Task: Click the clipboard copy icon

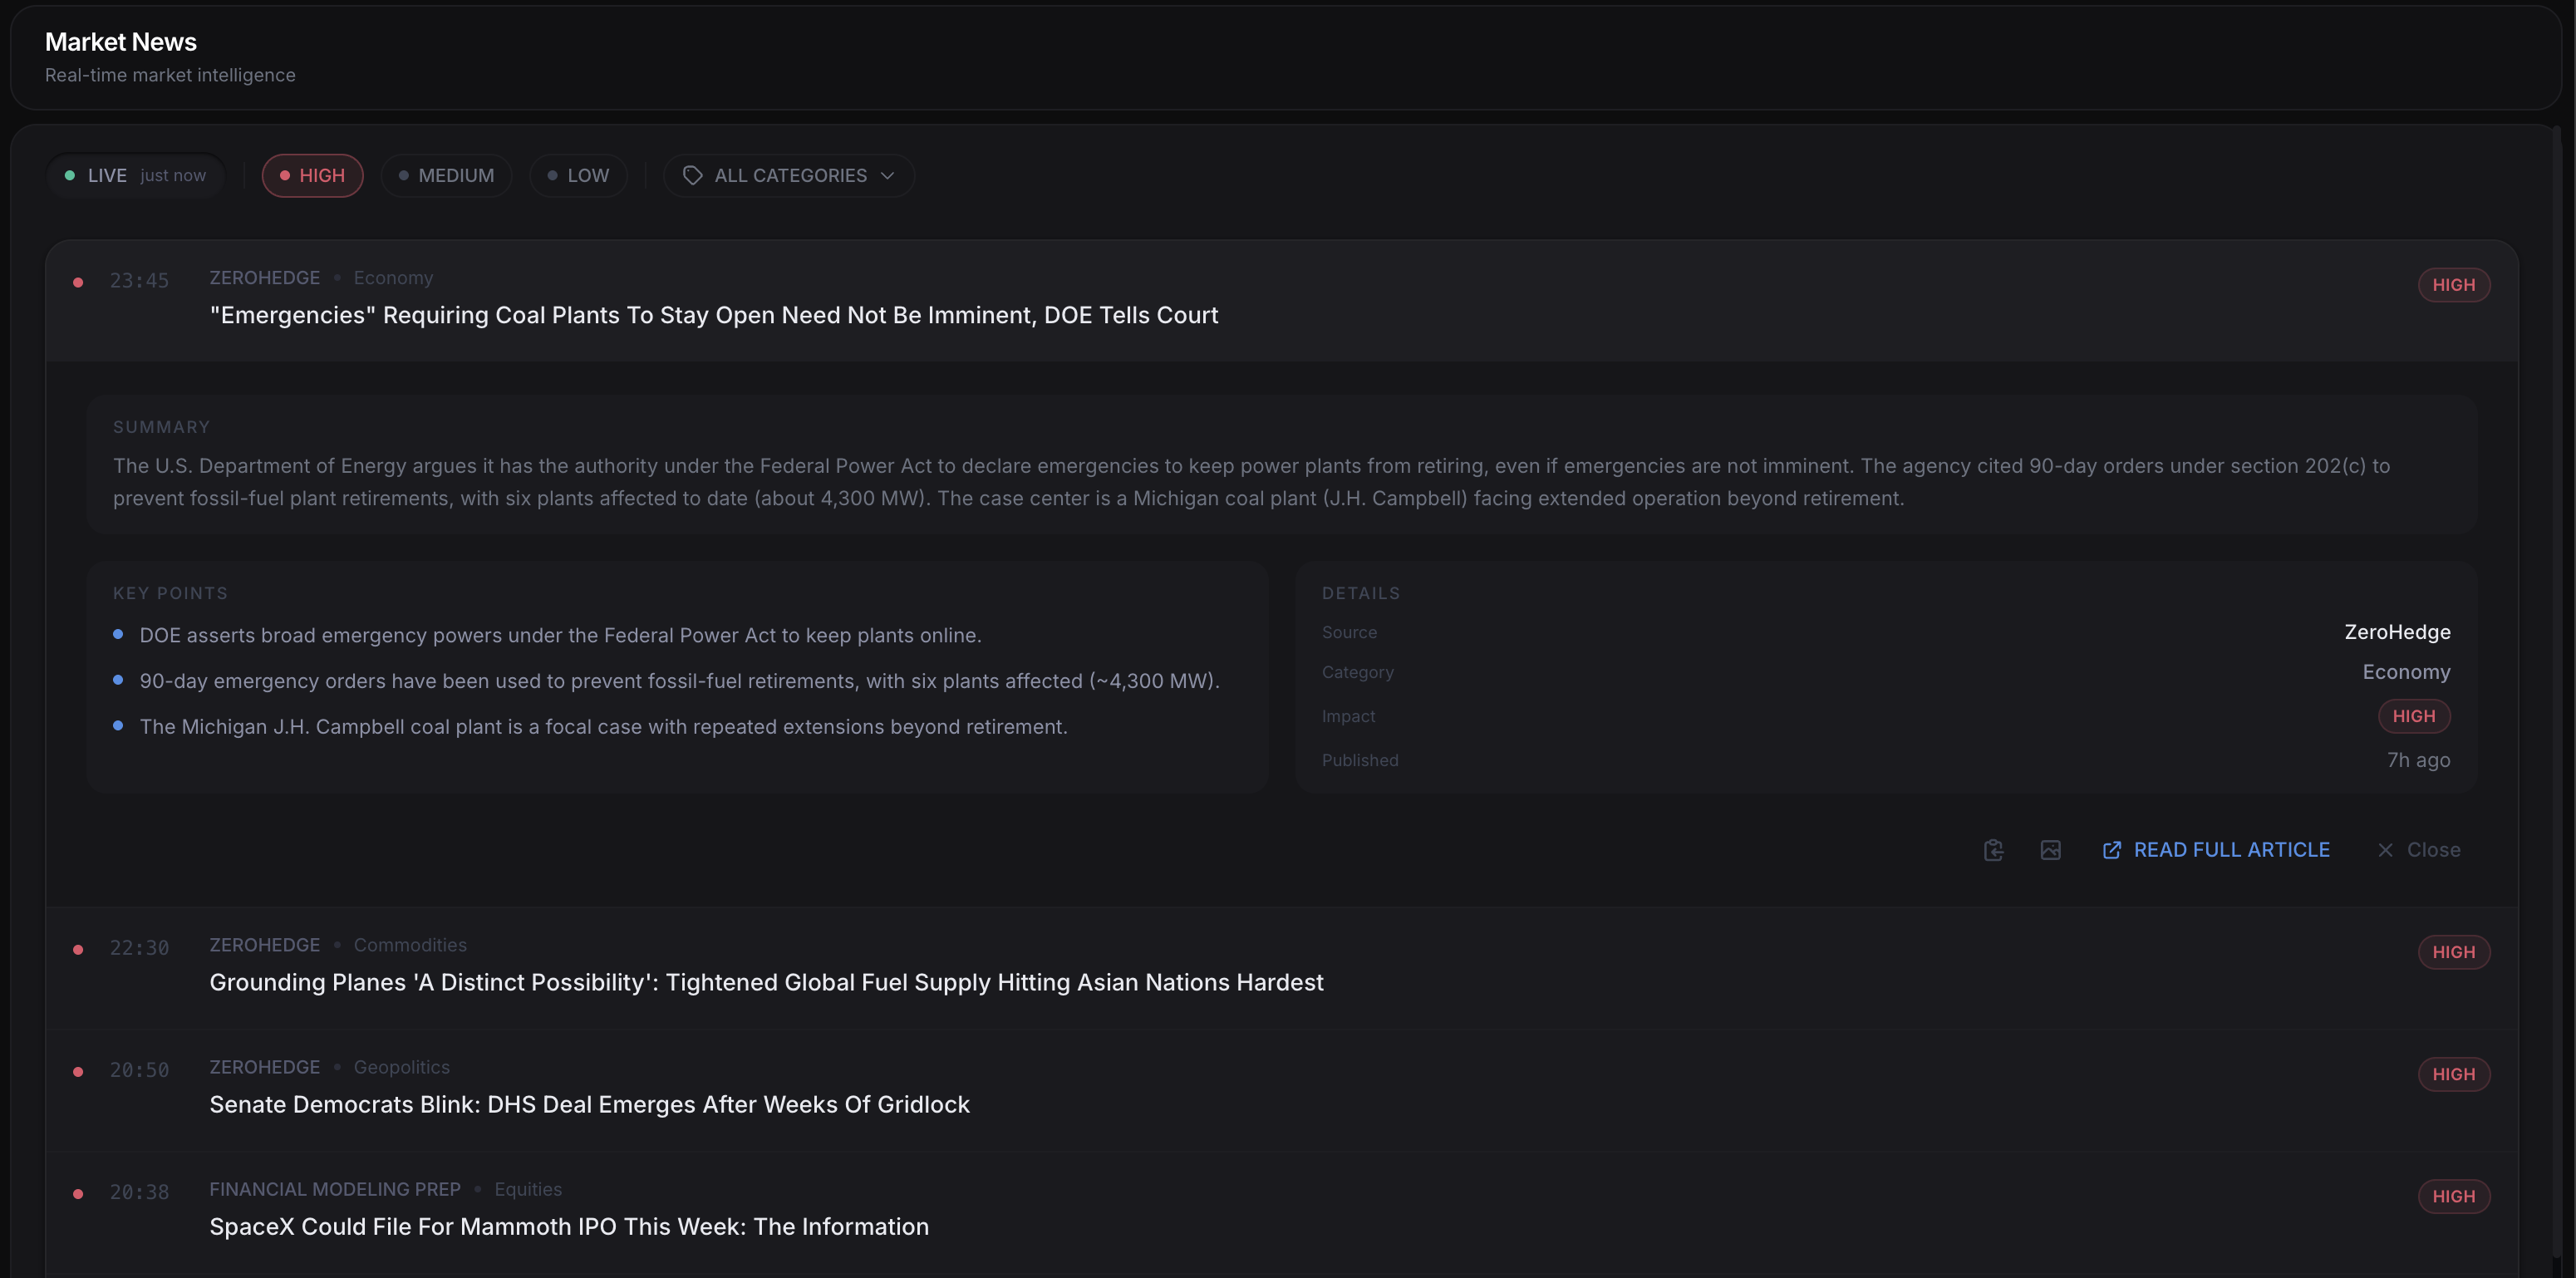Action: click(x=1993, y=850)
